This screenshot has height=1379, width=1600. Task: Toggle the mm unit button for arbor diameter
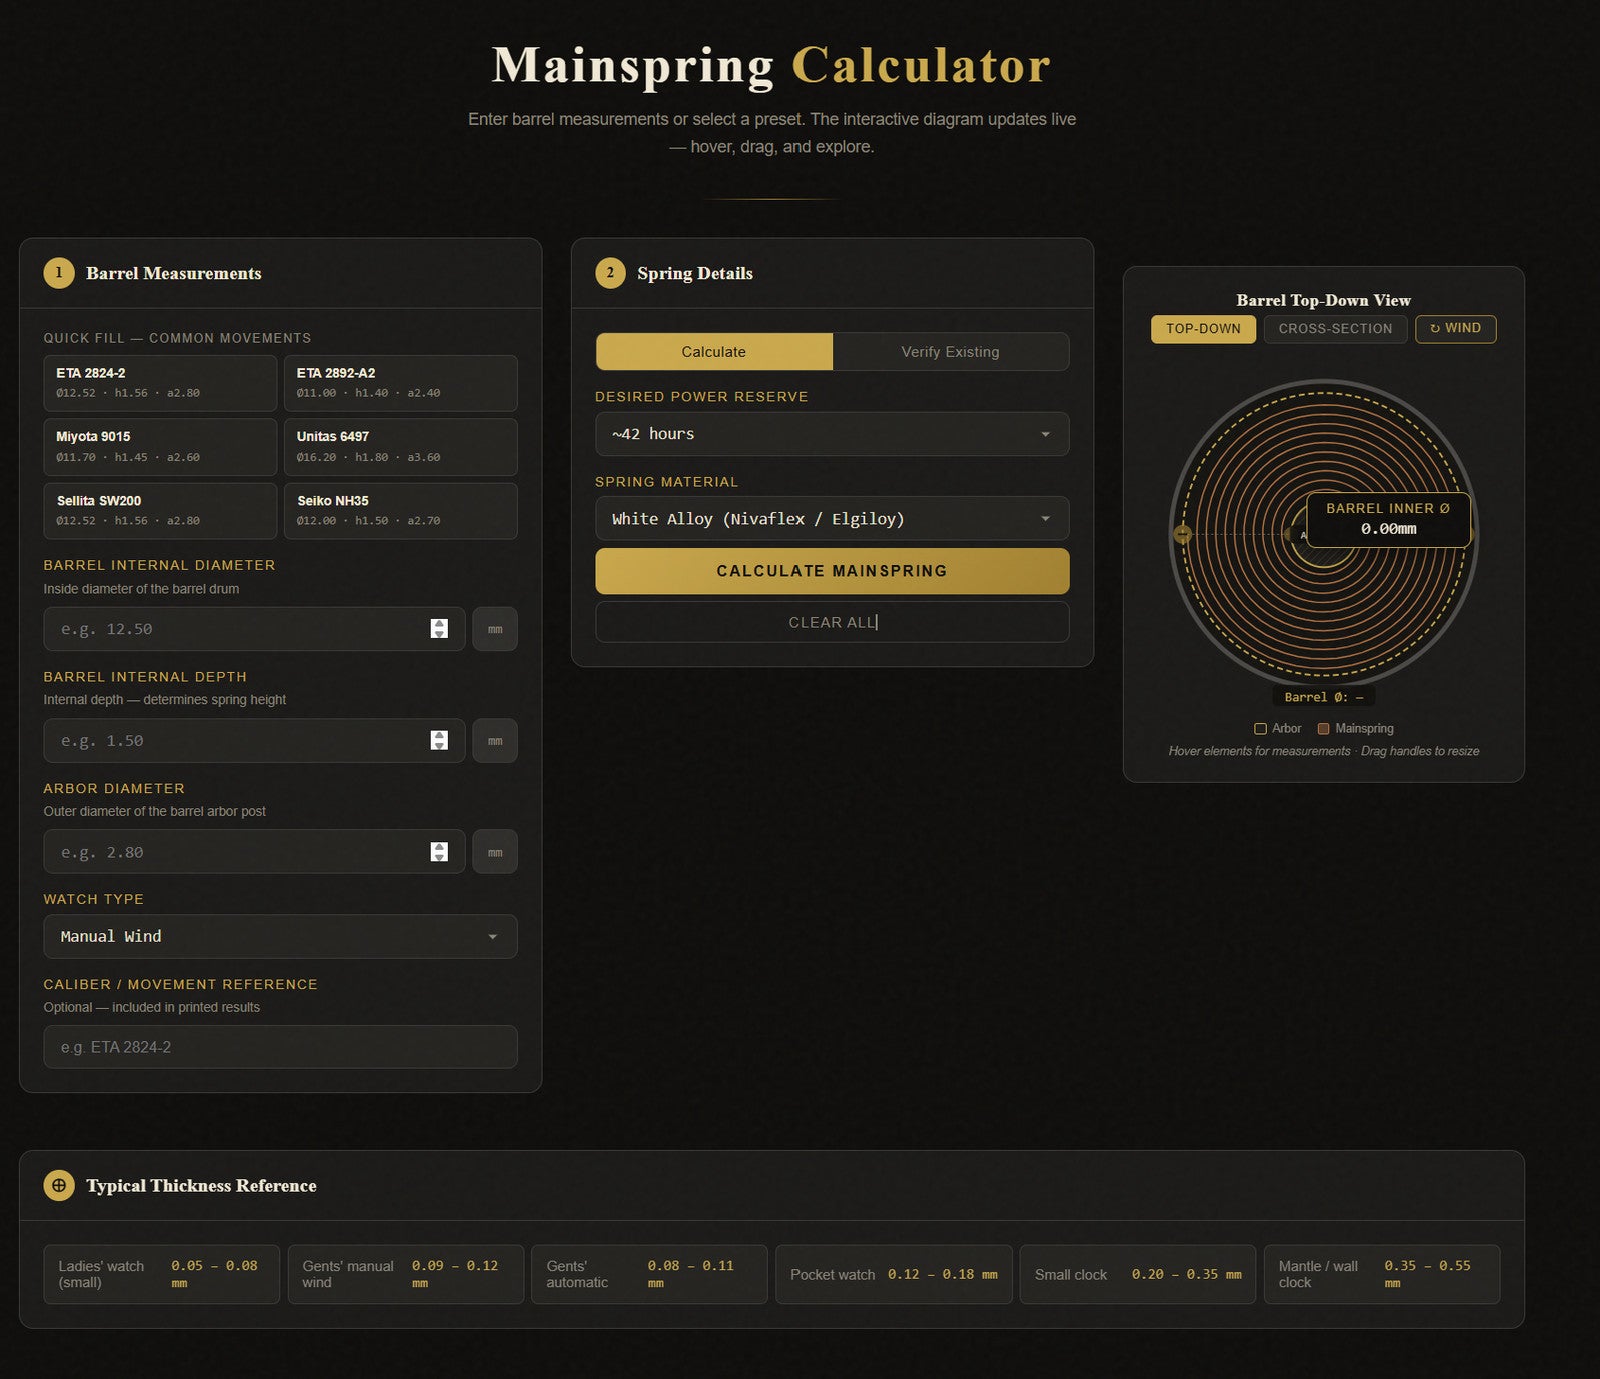tap(495, 852)
